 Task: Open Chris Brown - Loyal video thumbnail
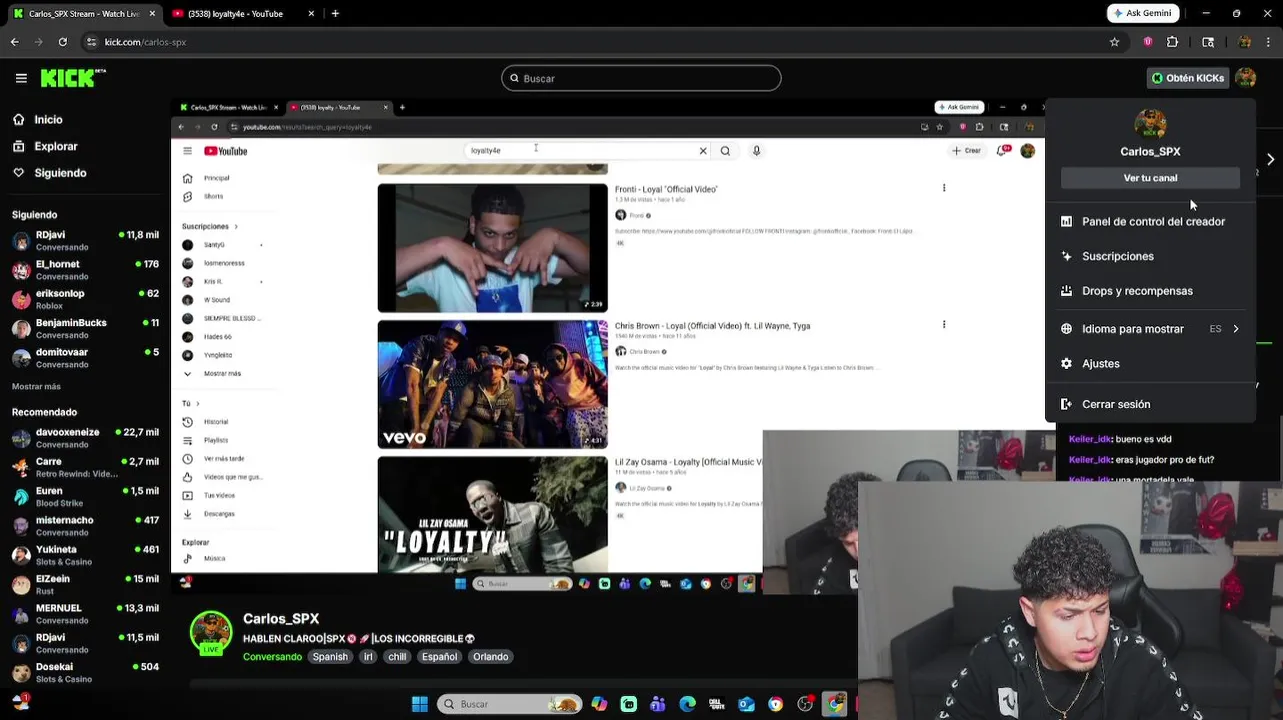pyautogui.click(x=492, y=384)
